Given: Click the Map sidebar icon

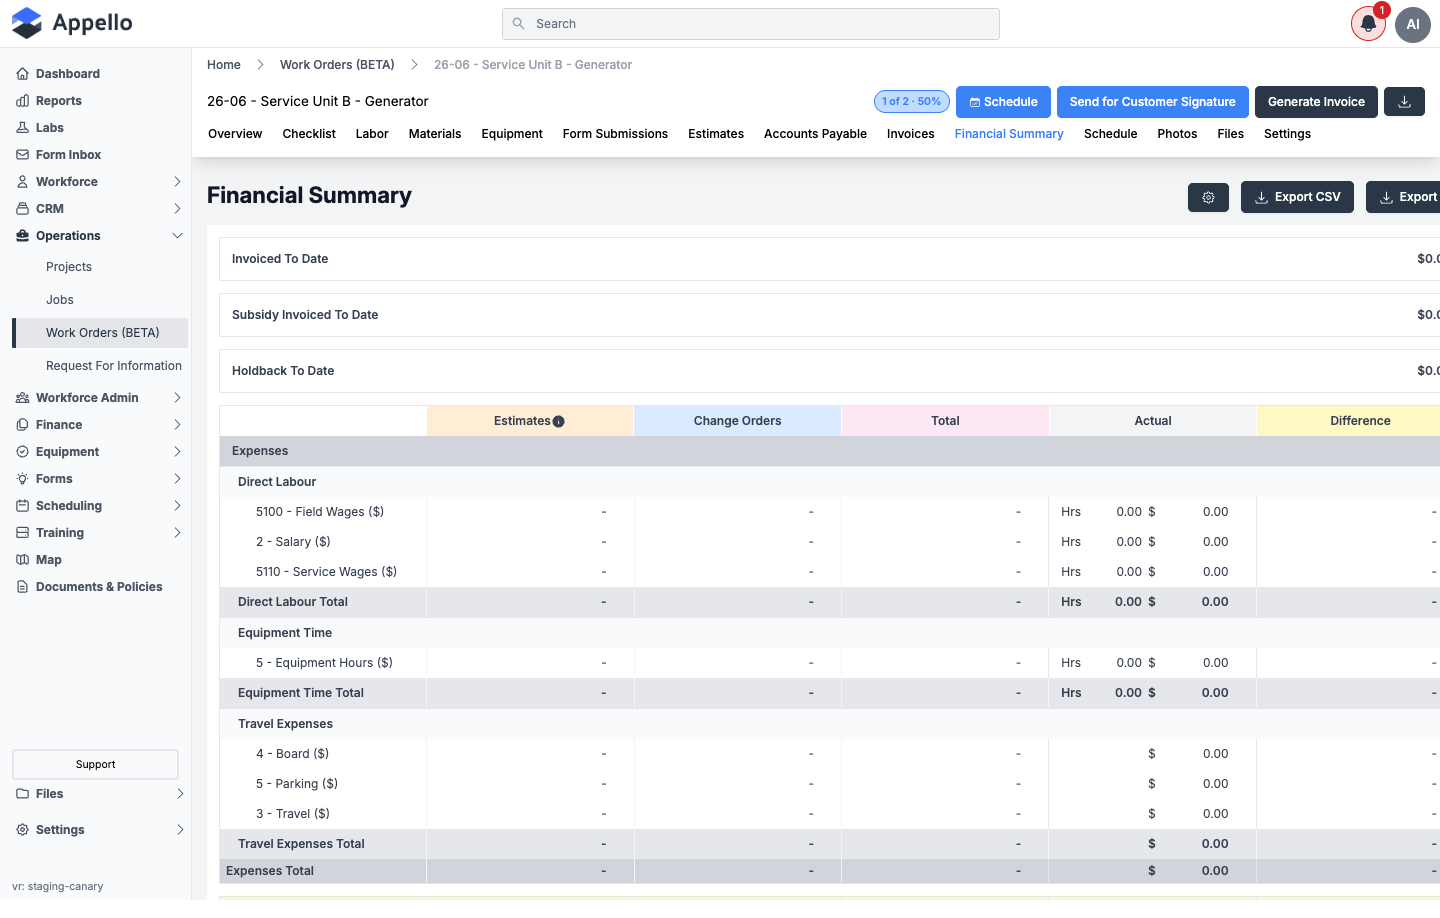Looking at the screenshot, I should coord(22,560).
